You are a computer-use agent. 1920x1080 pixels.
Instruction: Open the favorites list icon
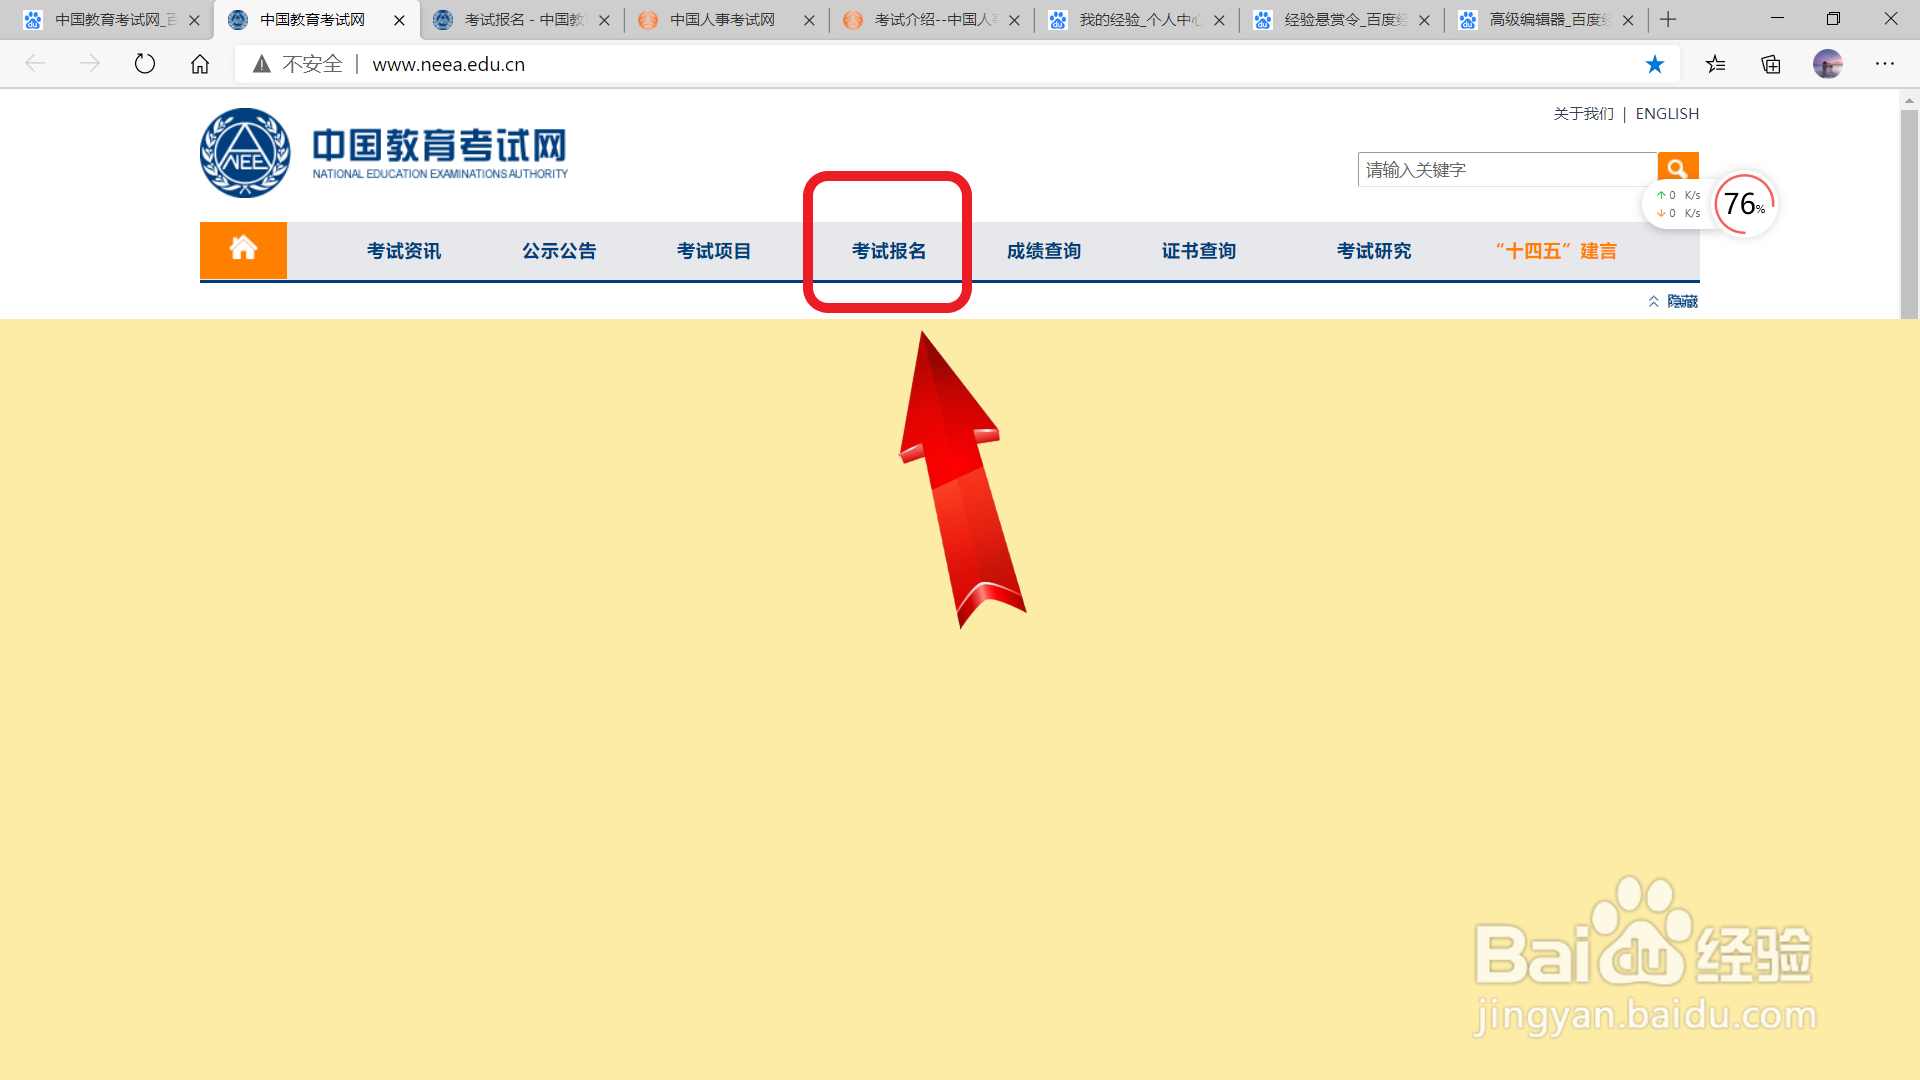pyautogui.click(x=1716, y=64)
